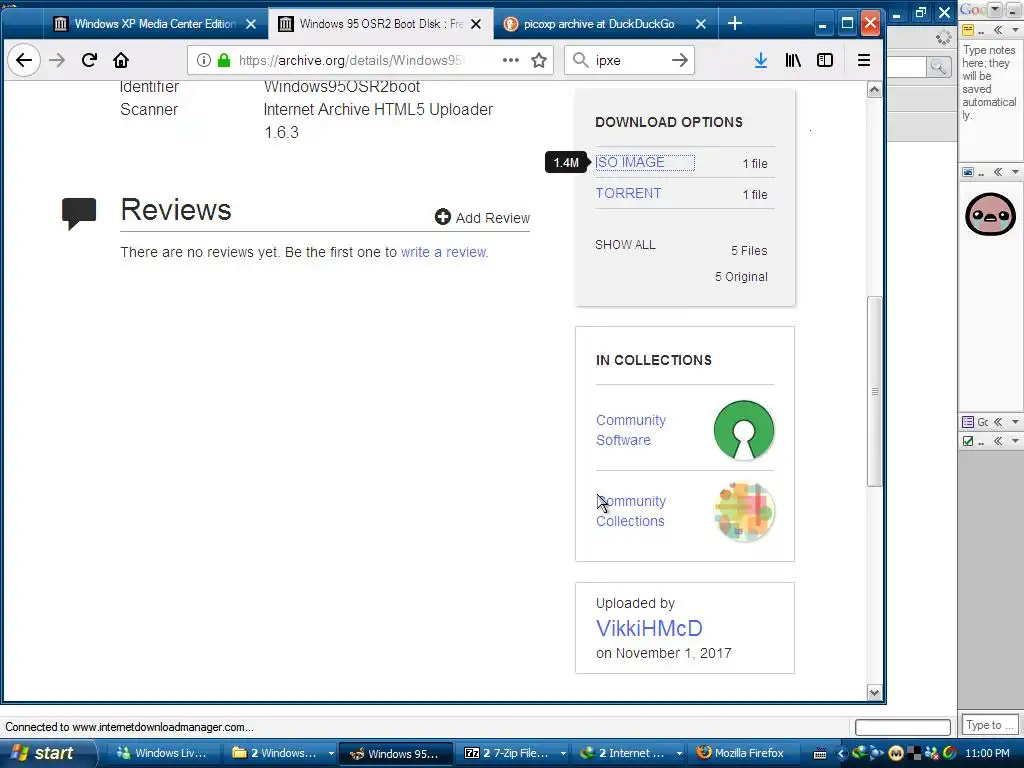Show site information via the info icon
Viewport: 1024px width, 768px height.
click(204, 60)
